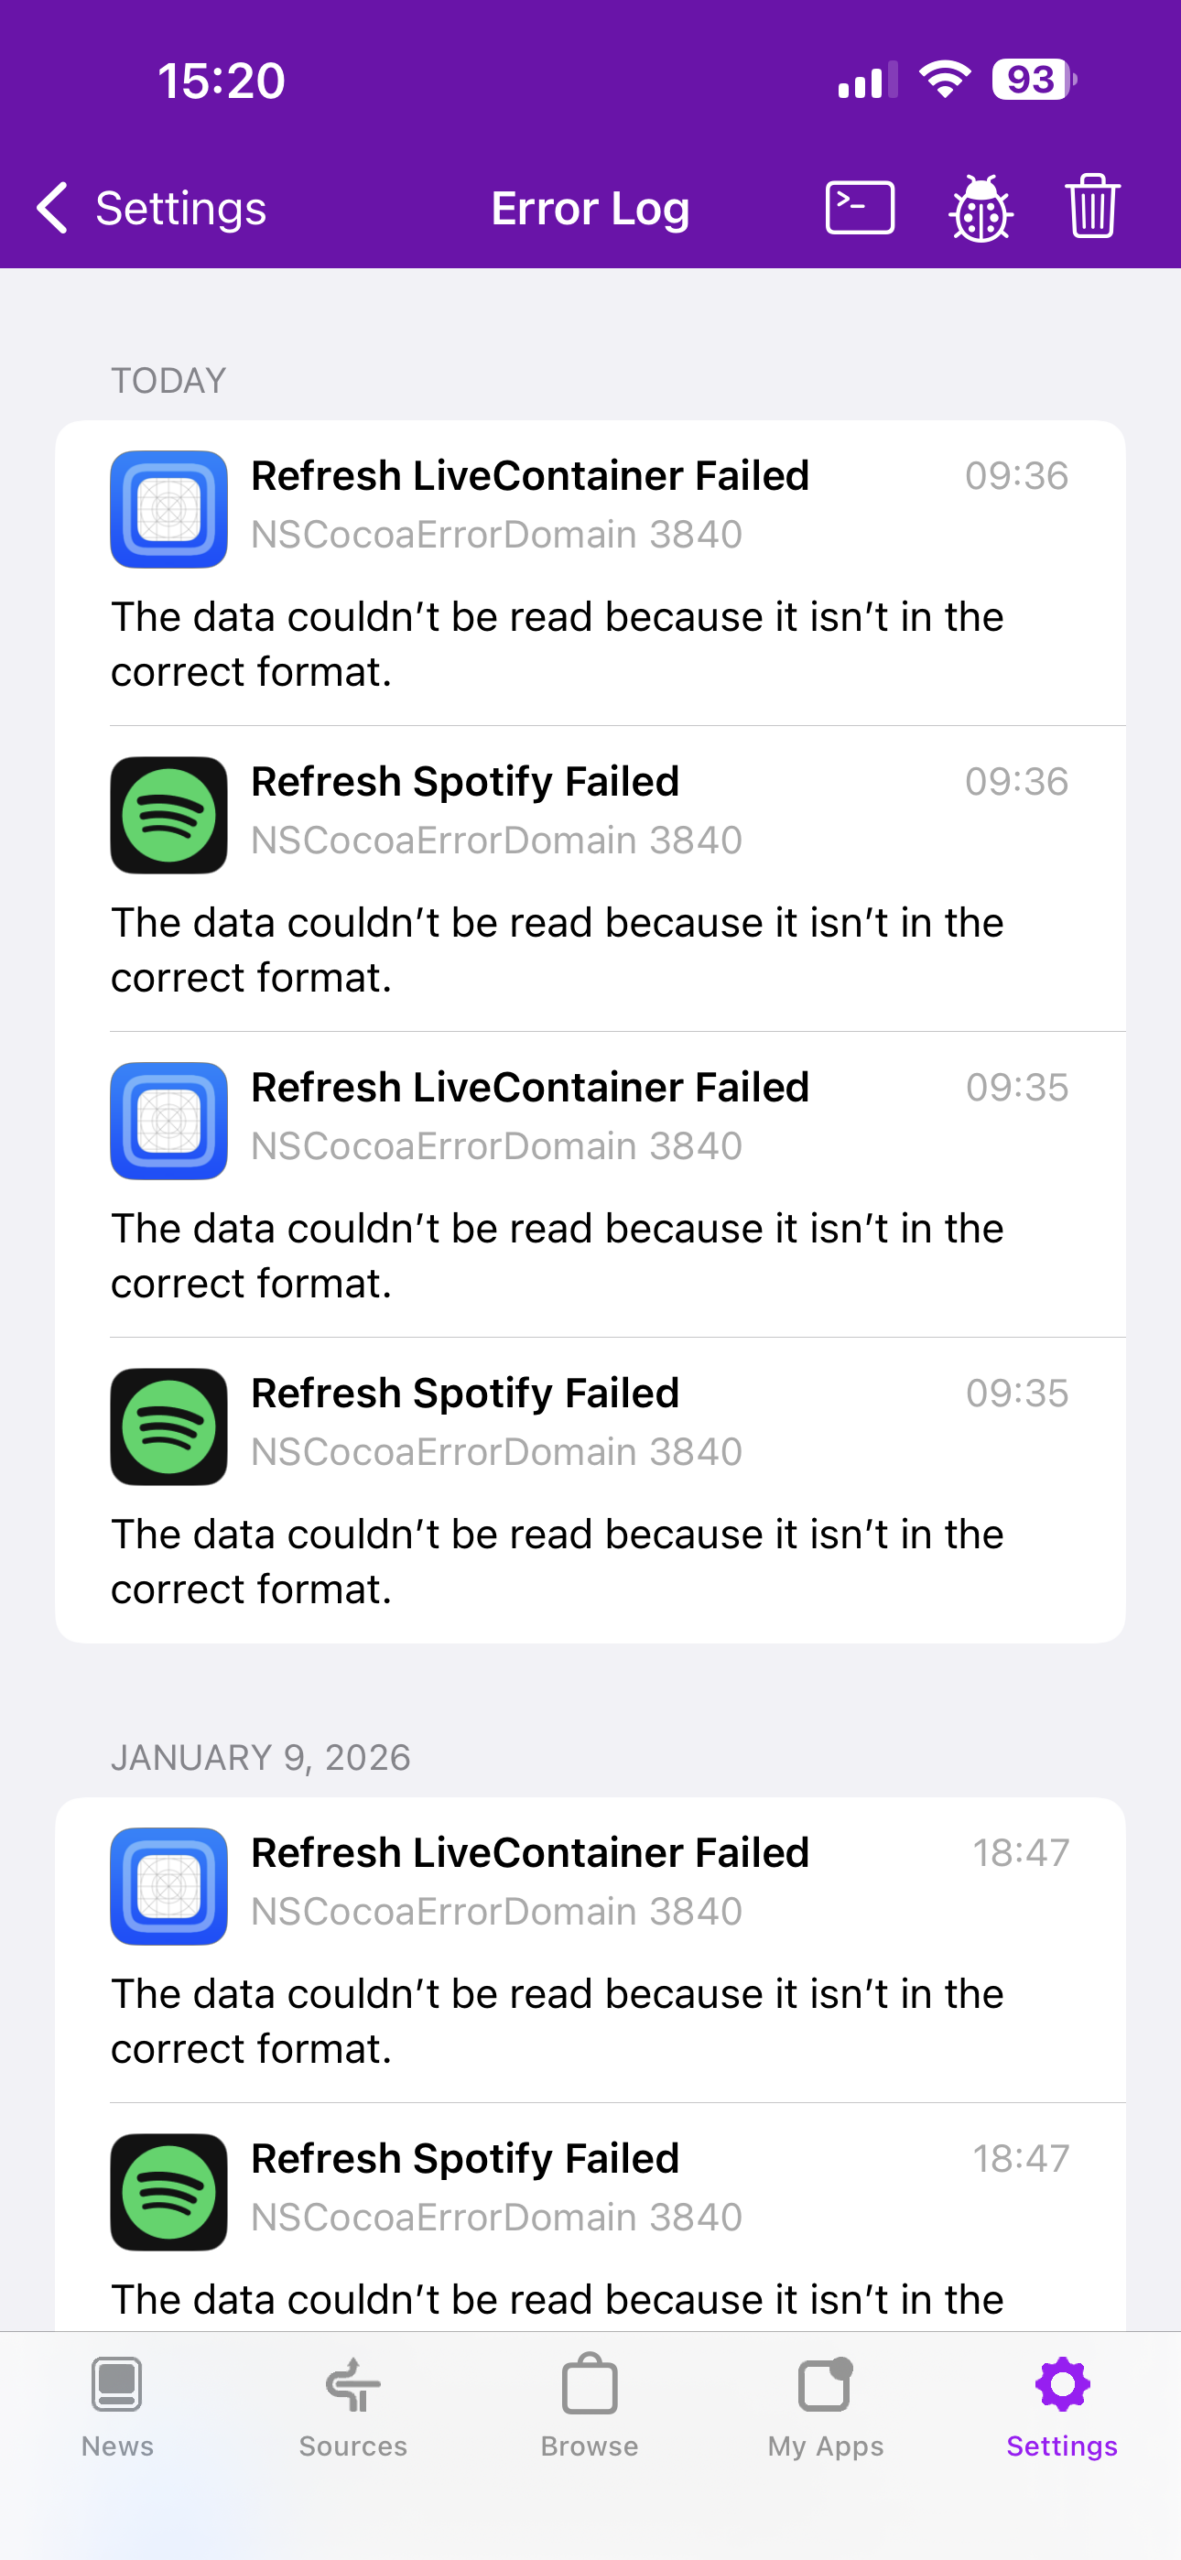Open January 9 Refresh LiveContainer Failed title
This screenshot has width=1181, height=2560.
pos(530,1853)
